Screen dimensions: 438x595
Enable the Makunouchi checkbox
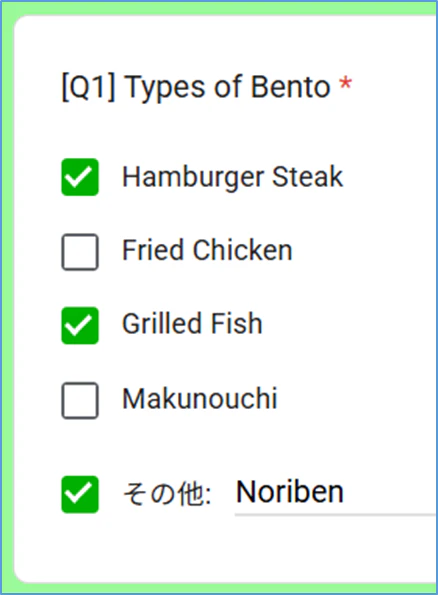(x=80, y=400)
